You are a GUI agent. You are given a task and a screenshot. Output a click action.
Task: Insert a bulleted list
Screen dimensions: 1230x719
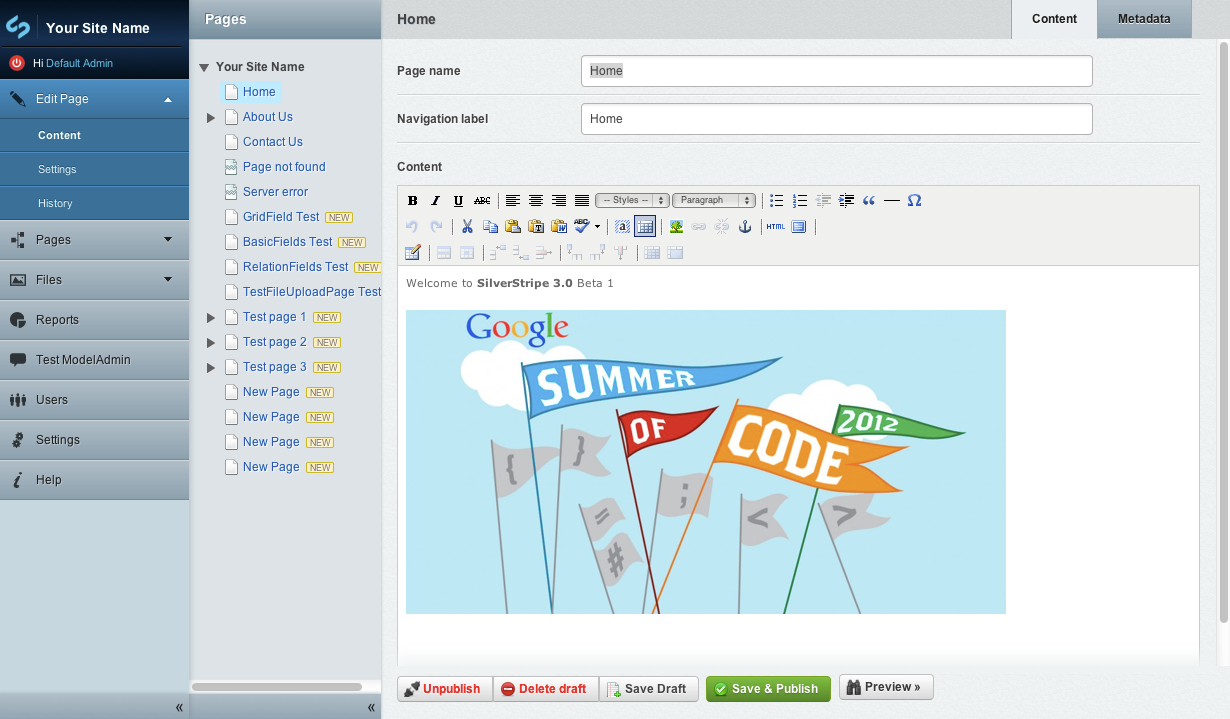pyautogui.click(x=777, y=201)
